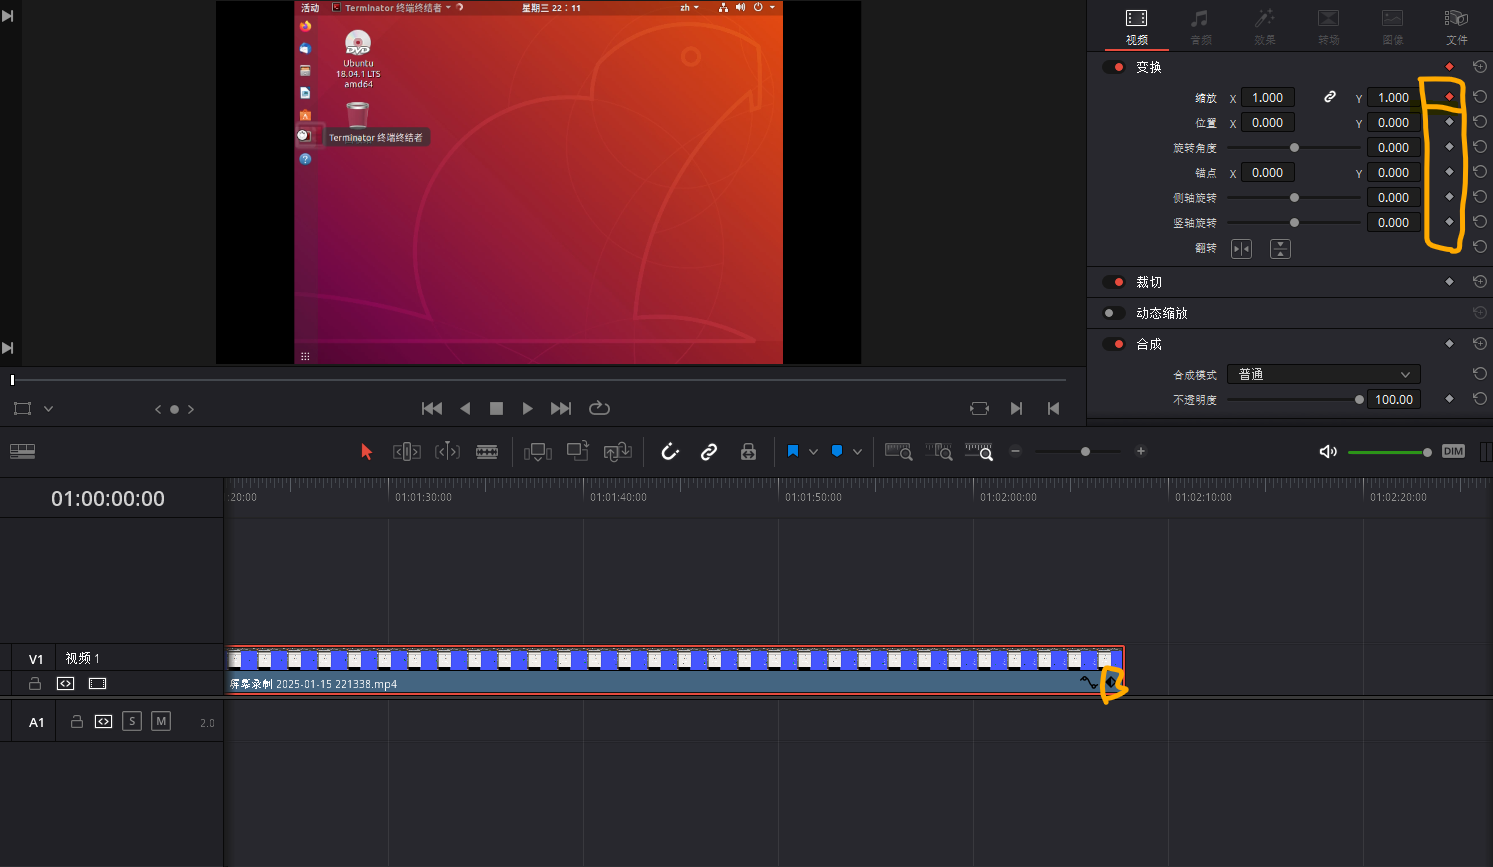The width and height of the screenshot is (1493, 867).
Task: Adjust the 不透明度 opacity slider handle
Action: click(x=1359, y=399)
